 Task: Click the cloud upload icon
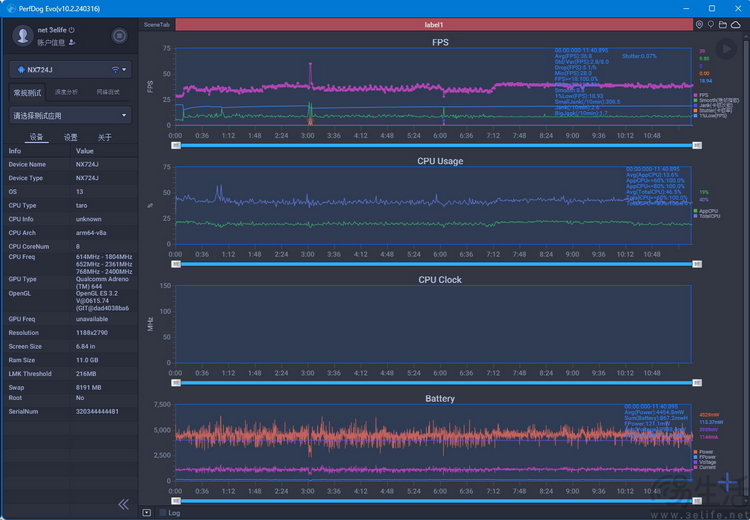pyautogui.click(x=736, y=24)
